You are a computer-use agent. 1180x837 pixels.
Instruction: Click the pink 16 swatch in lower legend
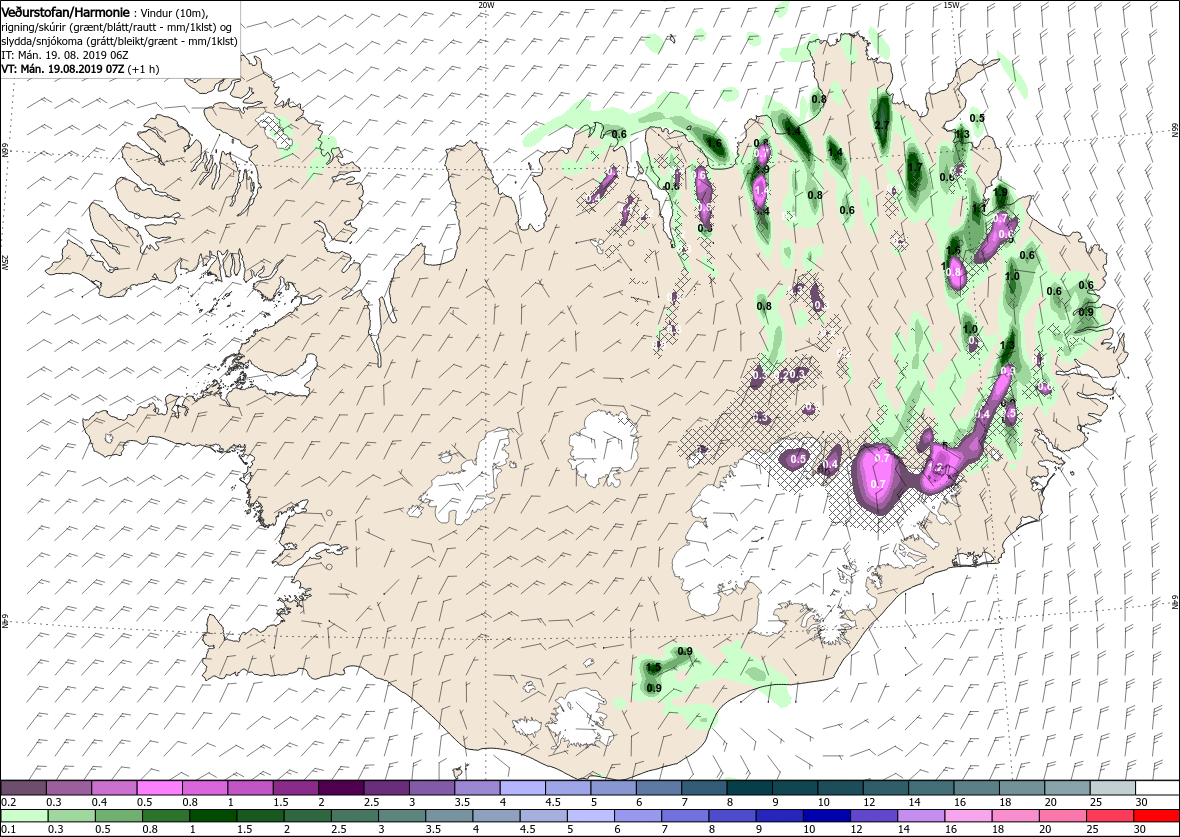point(968,816)
